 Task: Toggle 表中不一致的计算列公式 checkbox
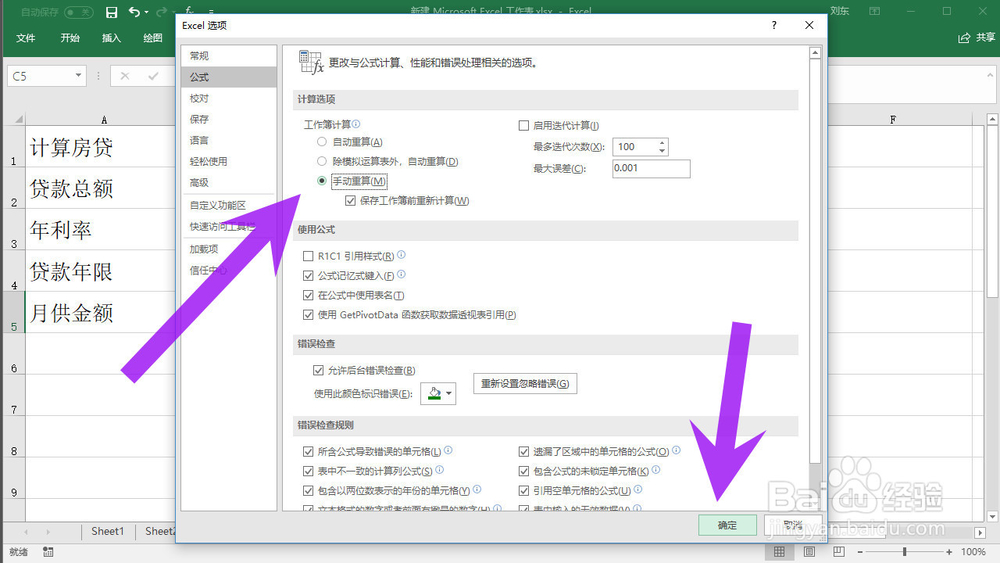coord(308,471)
